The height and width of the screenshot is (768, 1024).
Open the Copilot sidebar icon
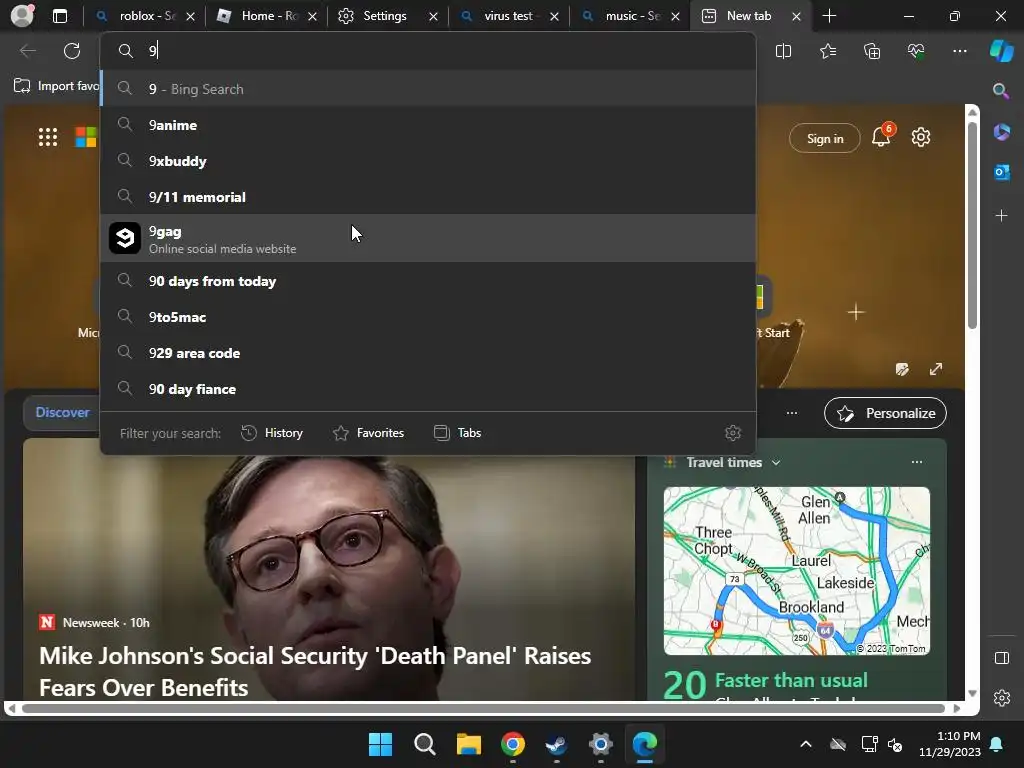click(x=1001, y=51)
